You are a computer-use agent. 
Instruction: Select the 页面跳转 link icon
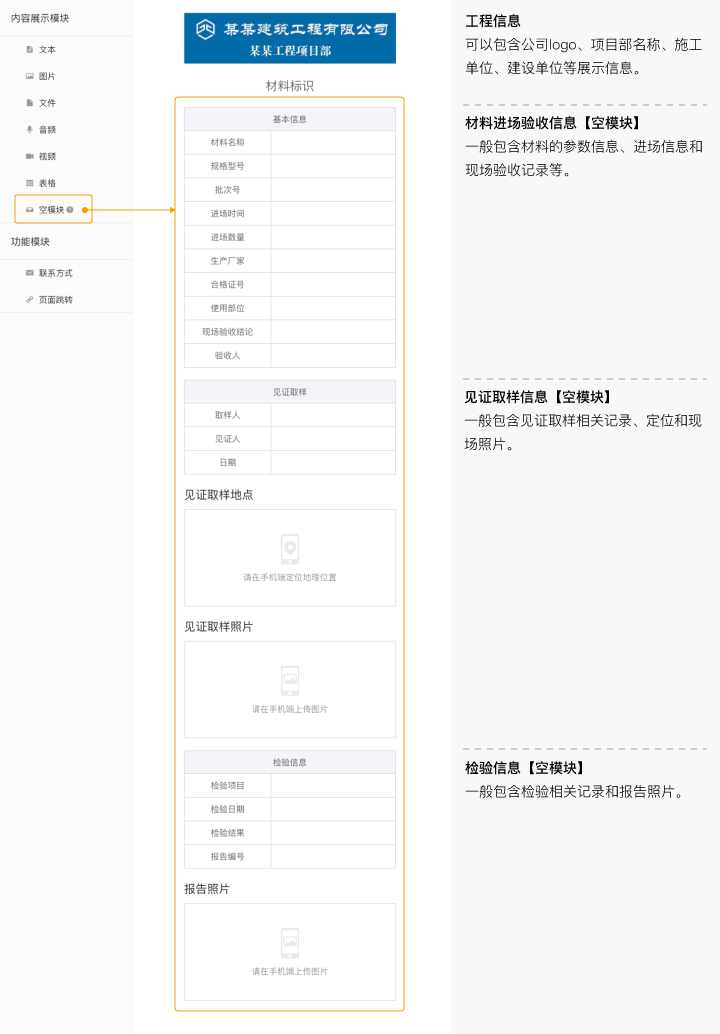(29, 299)
